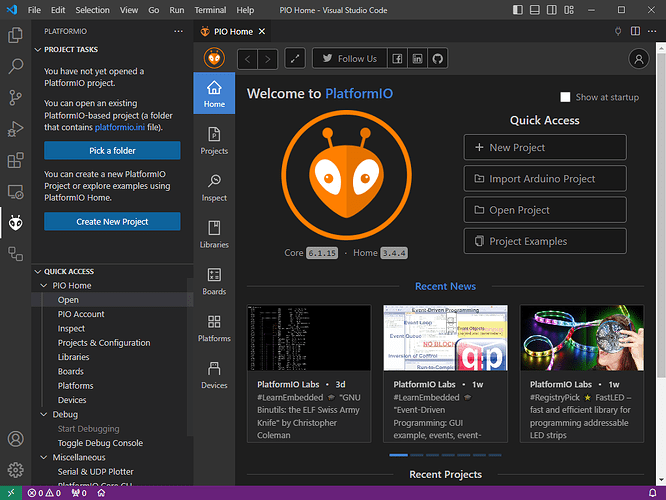Screen dimensions: 666x500
Task: Collapse the PROJECT TASKS section
Action: pyautogui.click(x=38, y=50)
